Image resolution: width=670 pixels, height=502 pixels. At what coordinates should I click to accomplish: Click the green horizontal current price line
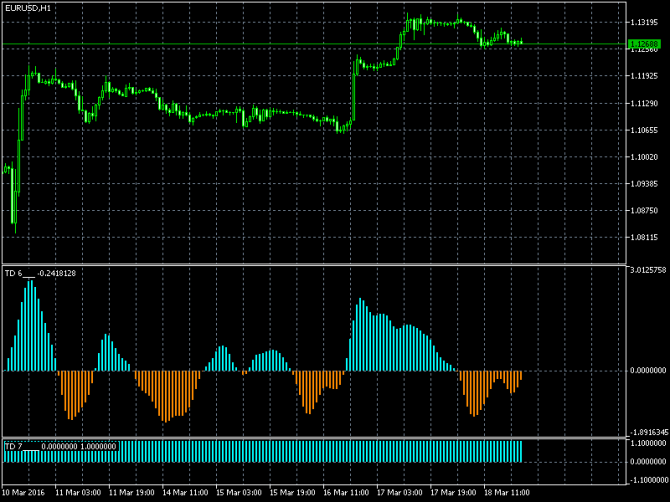(x=314, y=44)
